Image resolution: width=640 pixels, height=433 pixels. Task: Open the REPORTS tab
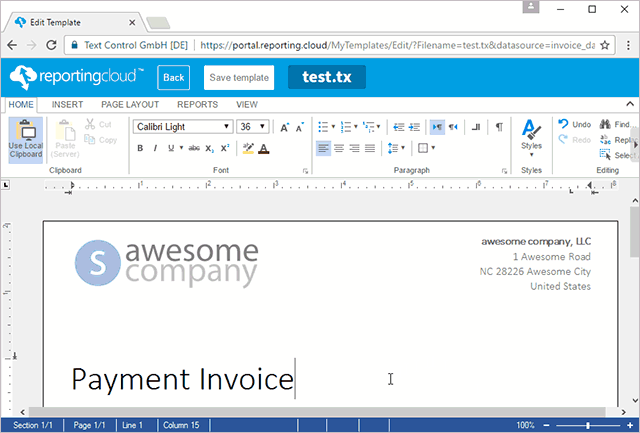click(x=198, y=105)
